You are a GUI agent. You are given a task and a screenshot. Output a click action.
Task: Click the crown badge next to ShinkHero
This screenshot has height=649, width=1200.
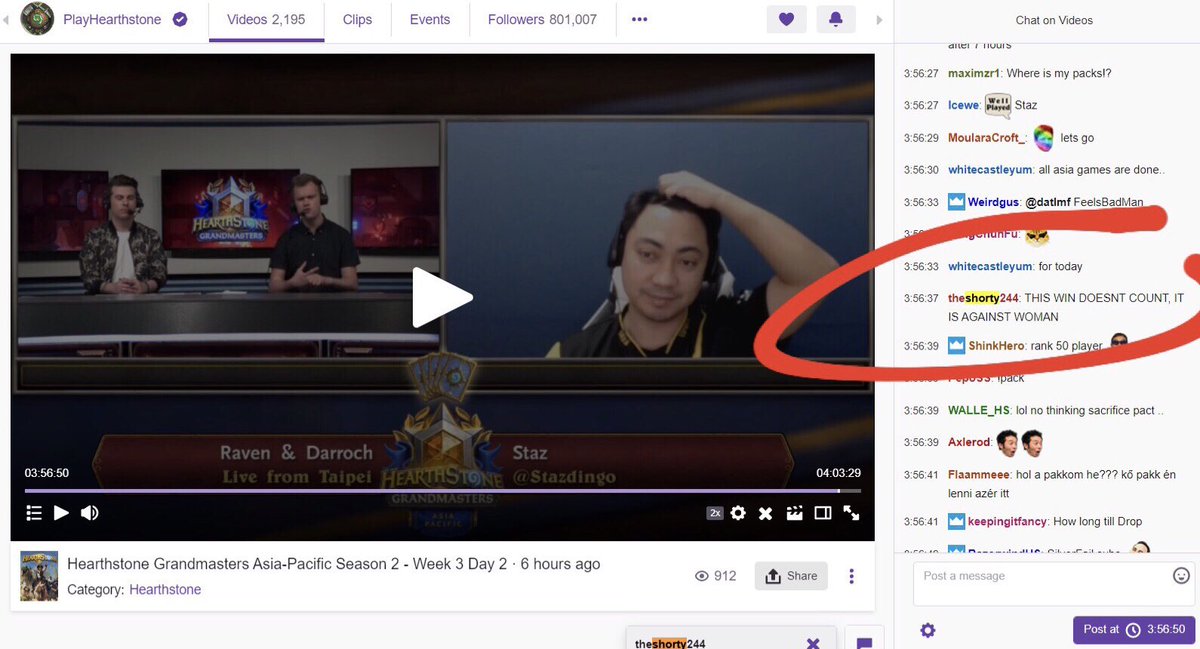coord(956,346)
